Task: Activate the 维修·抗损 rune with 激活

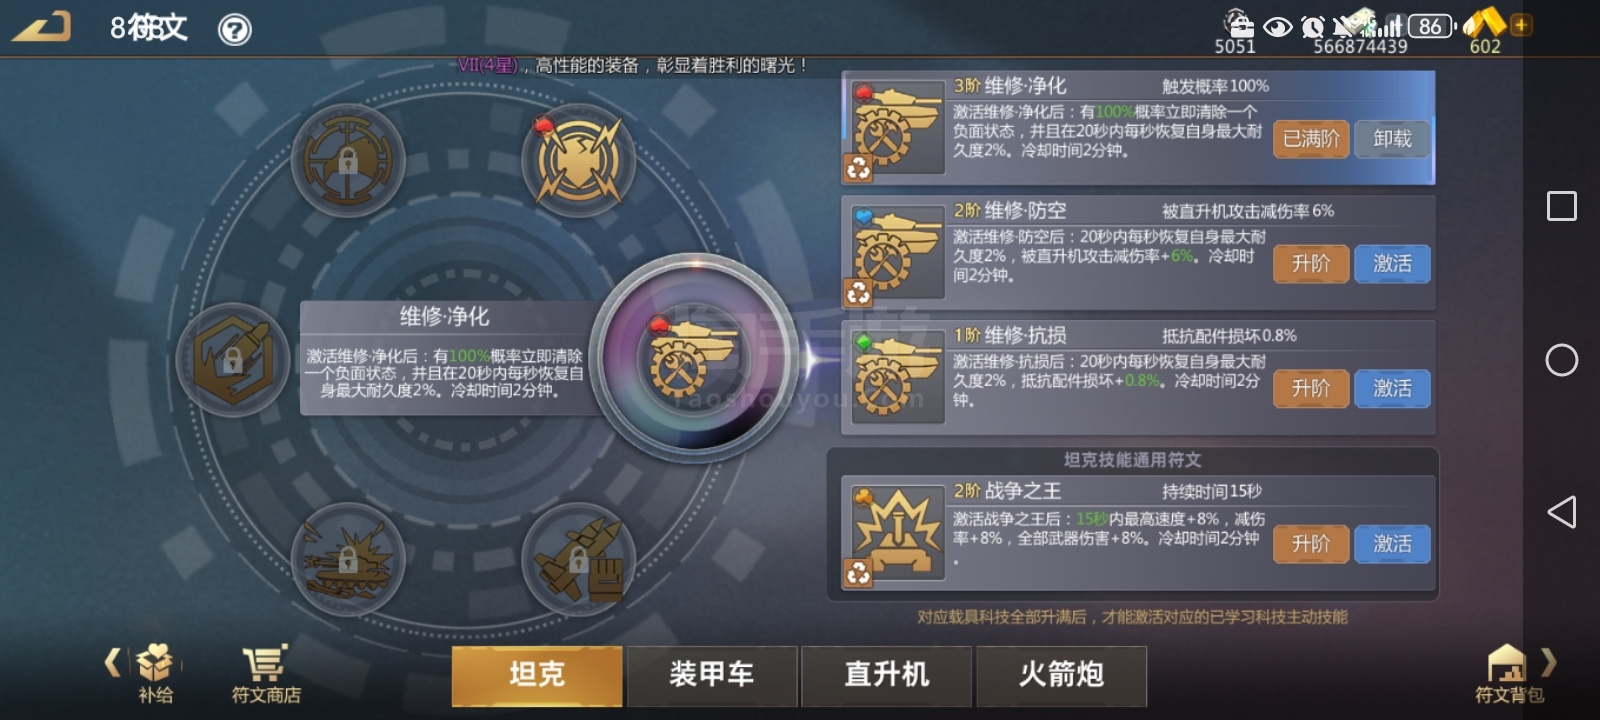Action: tap(1392, 388)
